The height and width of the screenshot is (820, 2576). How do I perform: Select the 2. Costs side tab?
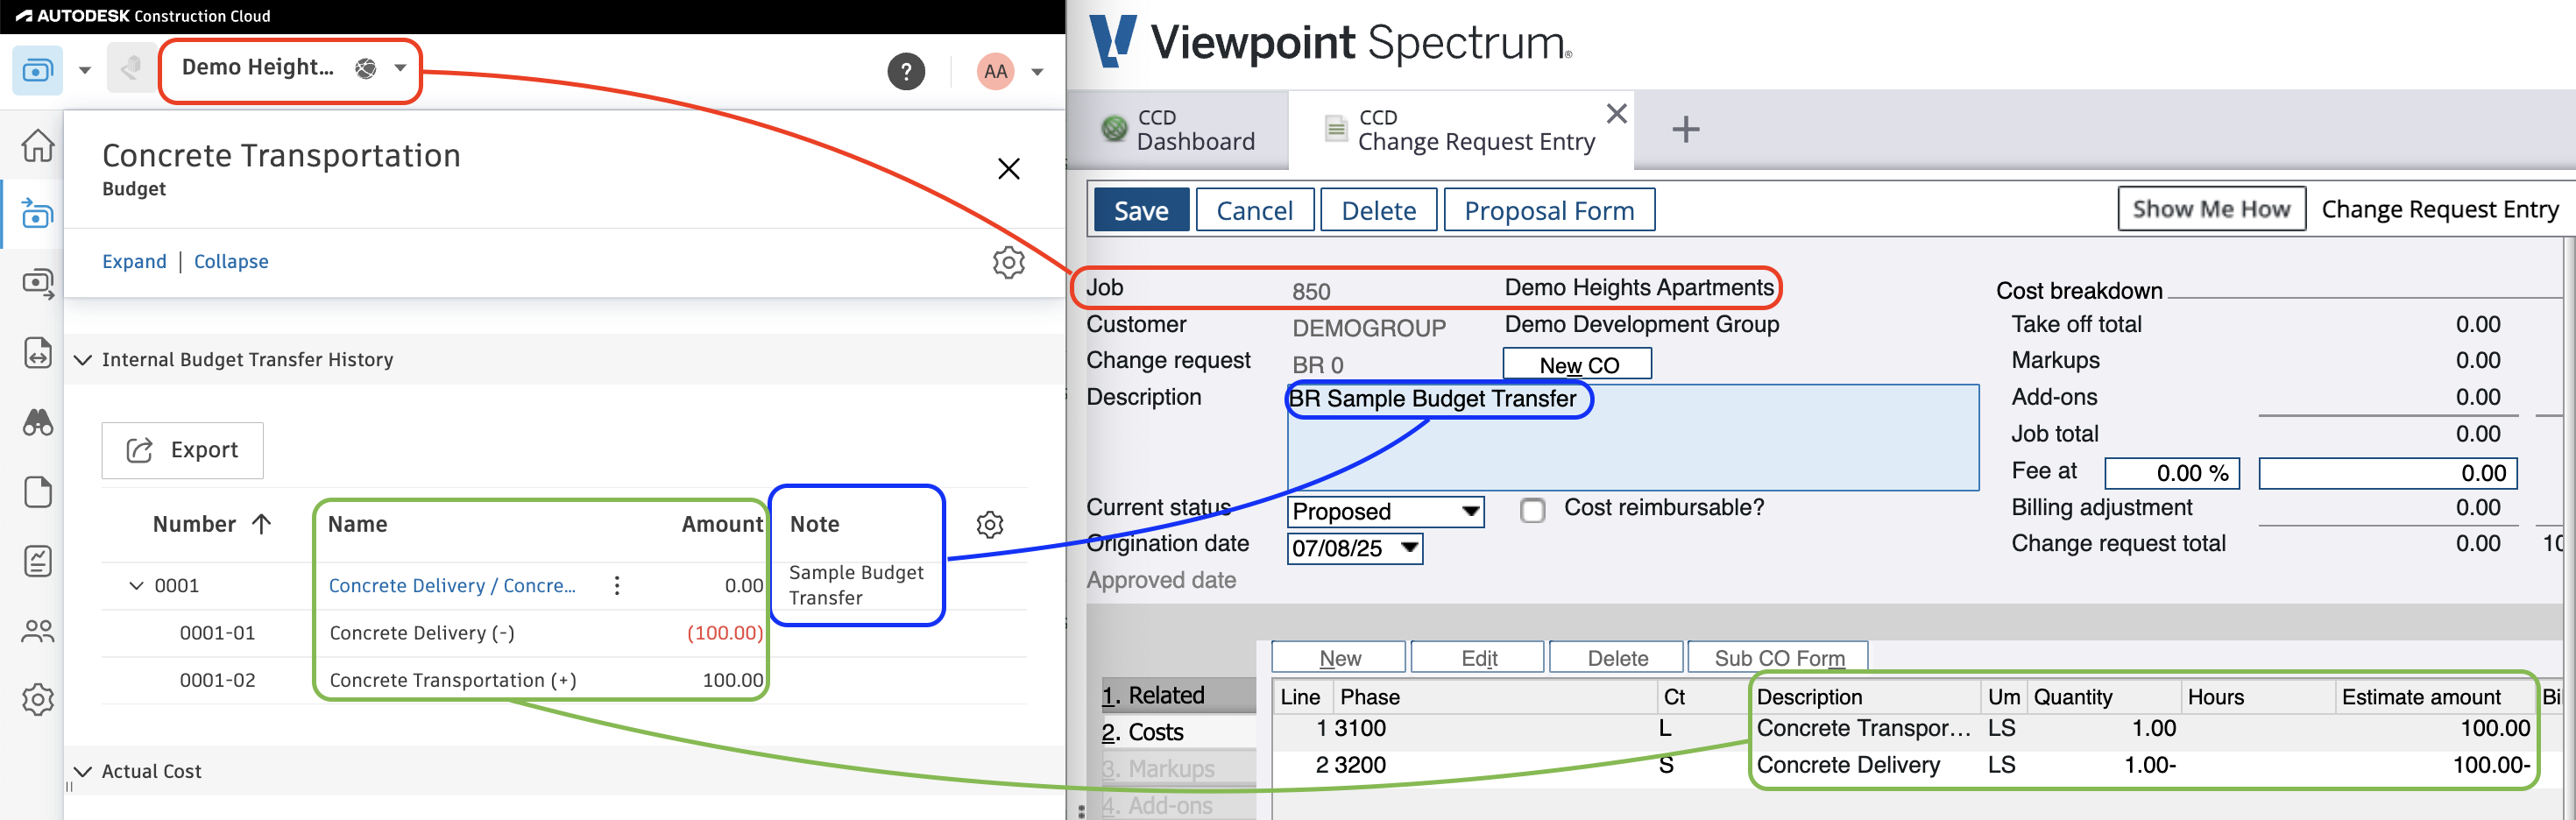[x=1178, y=732]
